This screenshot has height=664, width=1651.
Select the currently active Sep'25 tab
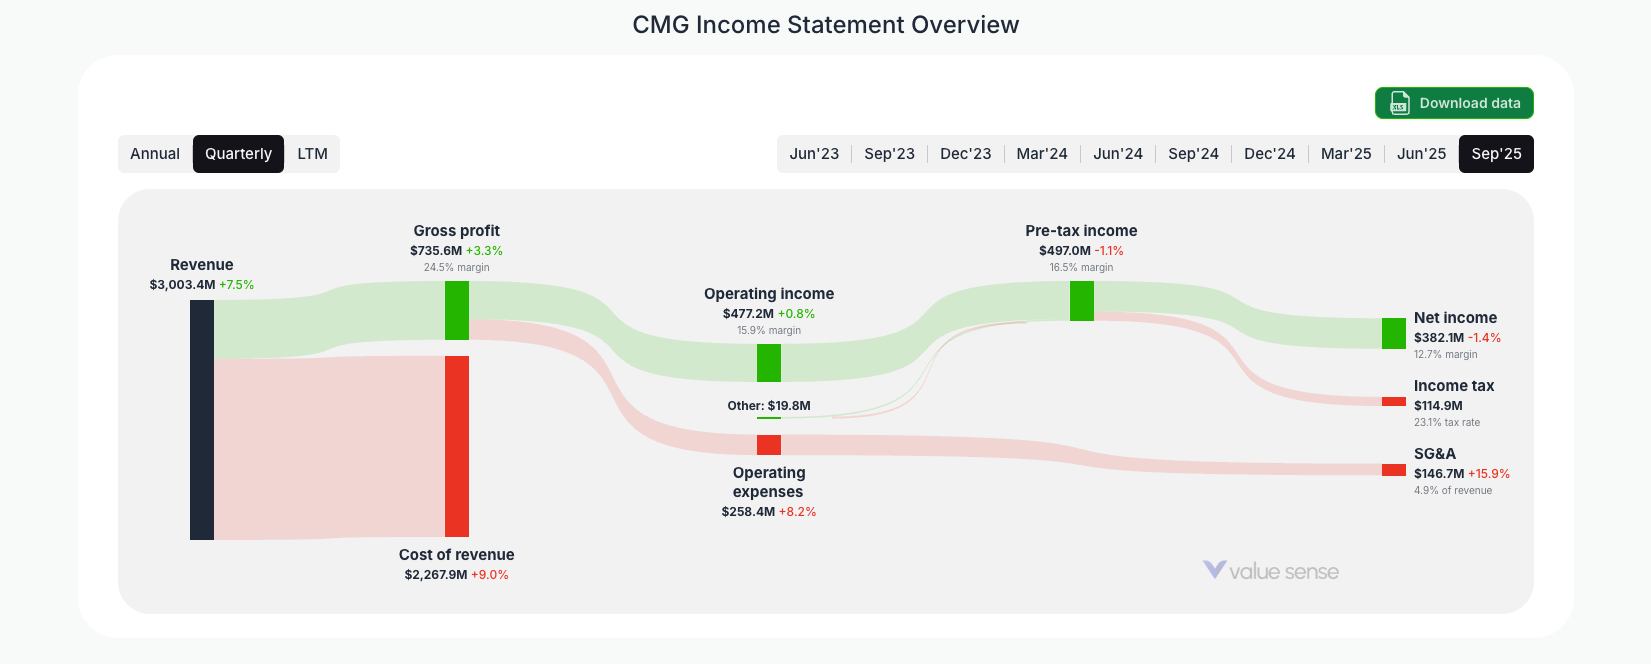click(1496, 153)
